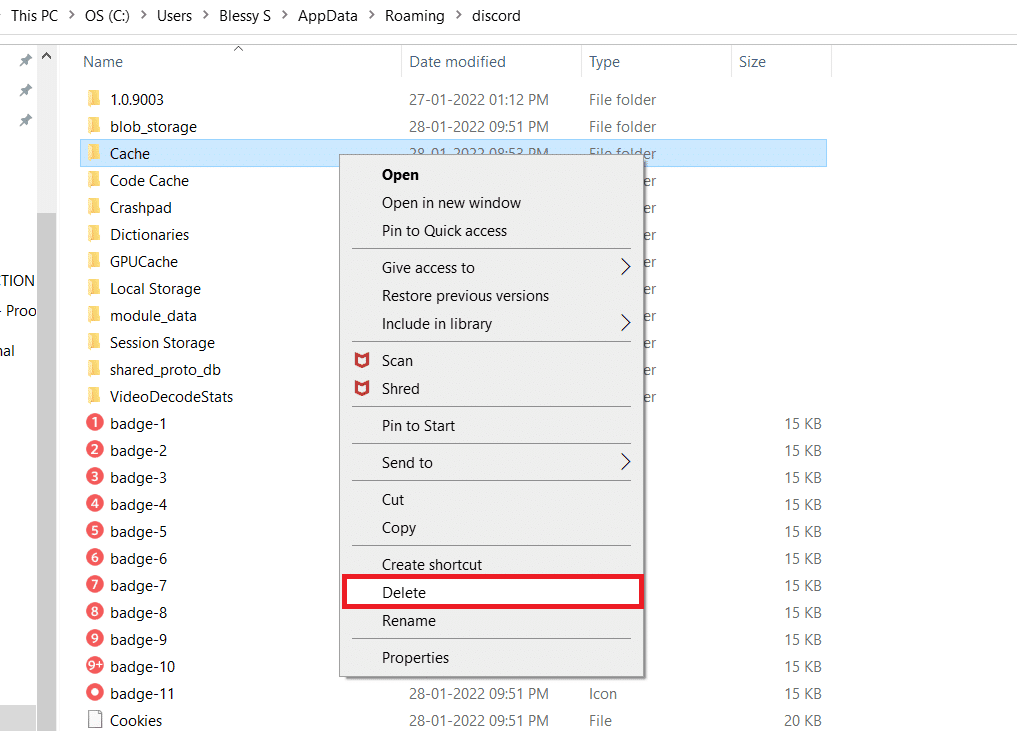Select the badge-10 icon with 9+ symbol
The width and height of the screenshot is (1017, 731).
pos(95,667)
